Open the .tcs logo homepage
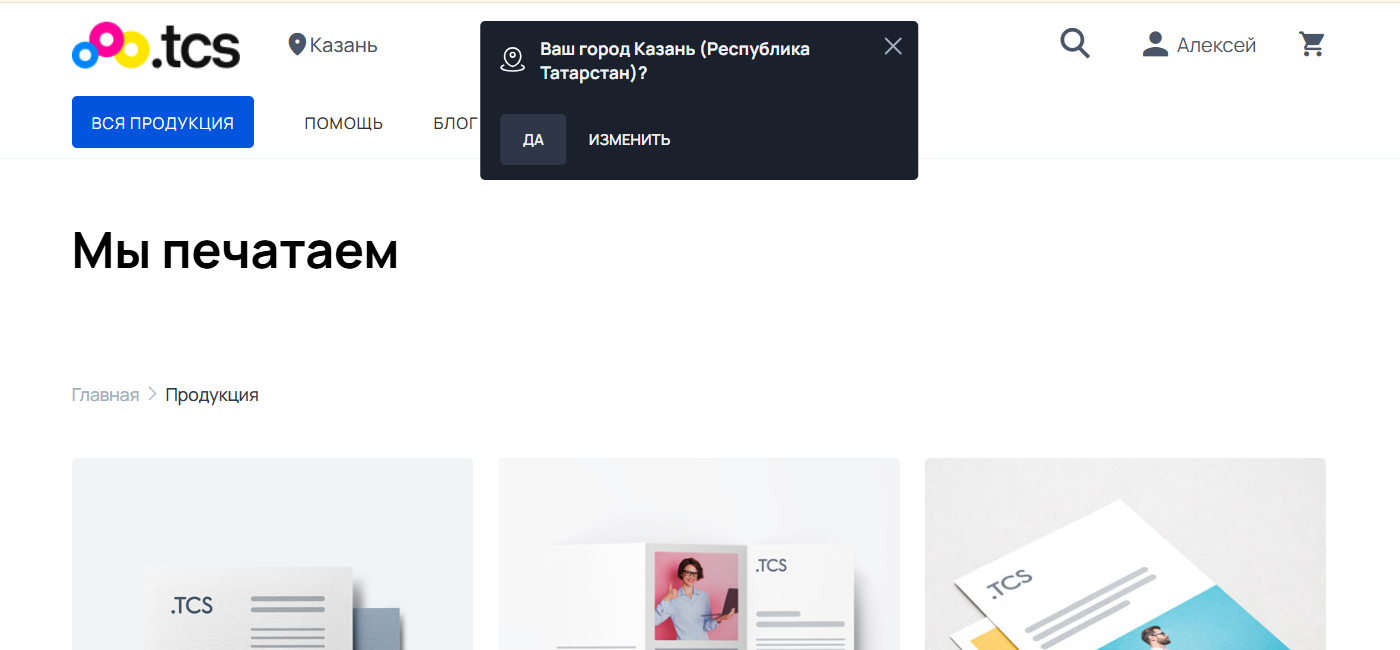1400x650 pixels. click(156, 45)
